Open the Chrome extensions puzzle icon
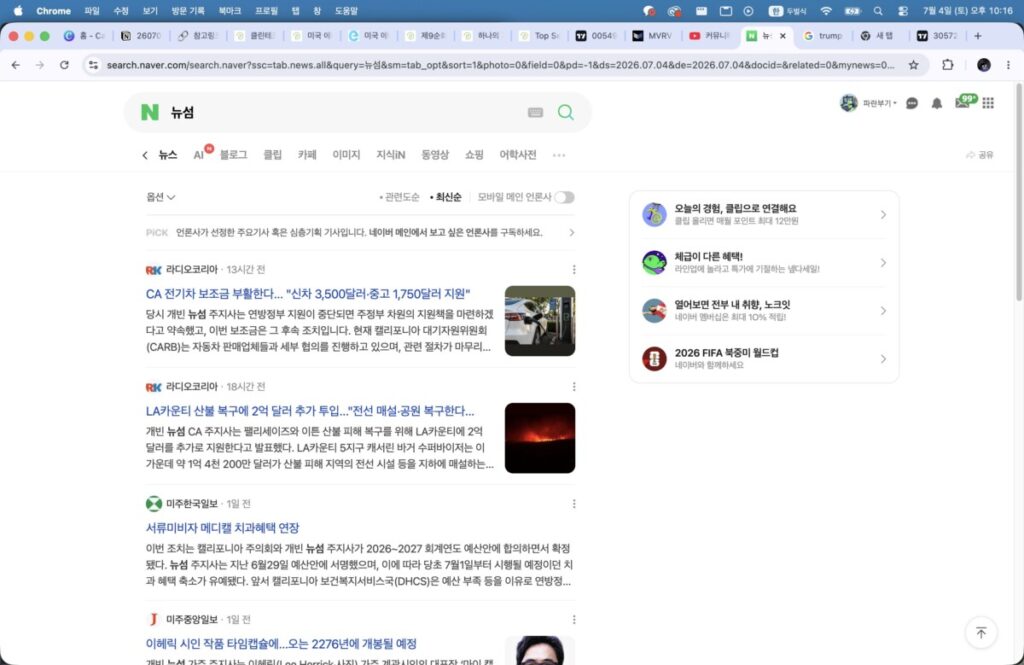This screenshot has height=665, width=1024. coord(948,65)
